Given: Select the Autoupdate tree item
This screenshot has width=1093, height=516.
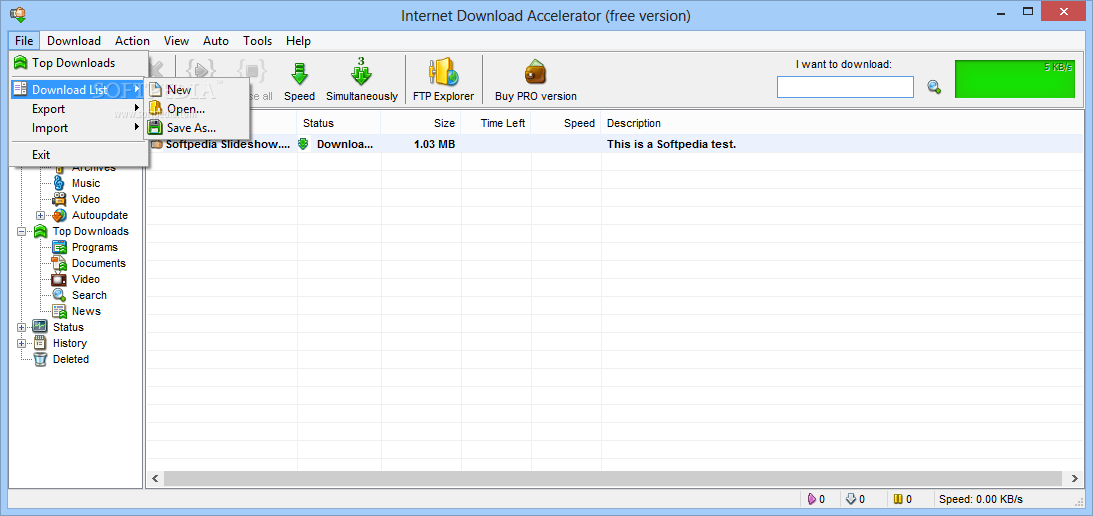Looking at the screenshot, I should [x=100, y=215].
